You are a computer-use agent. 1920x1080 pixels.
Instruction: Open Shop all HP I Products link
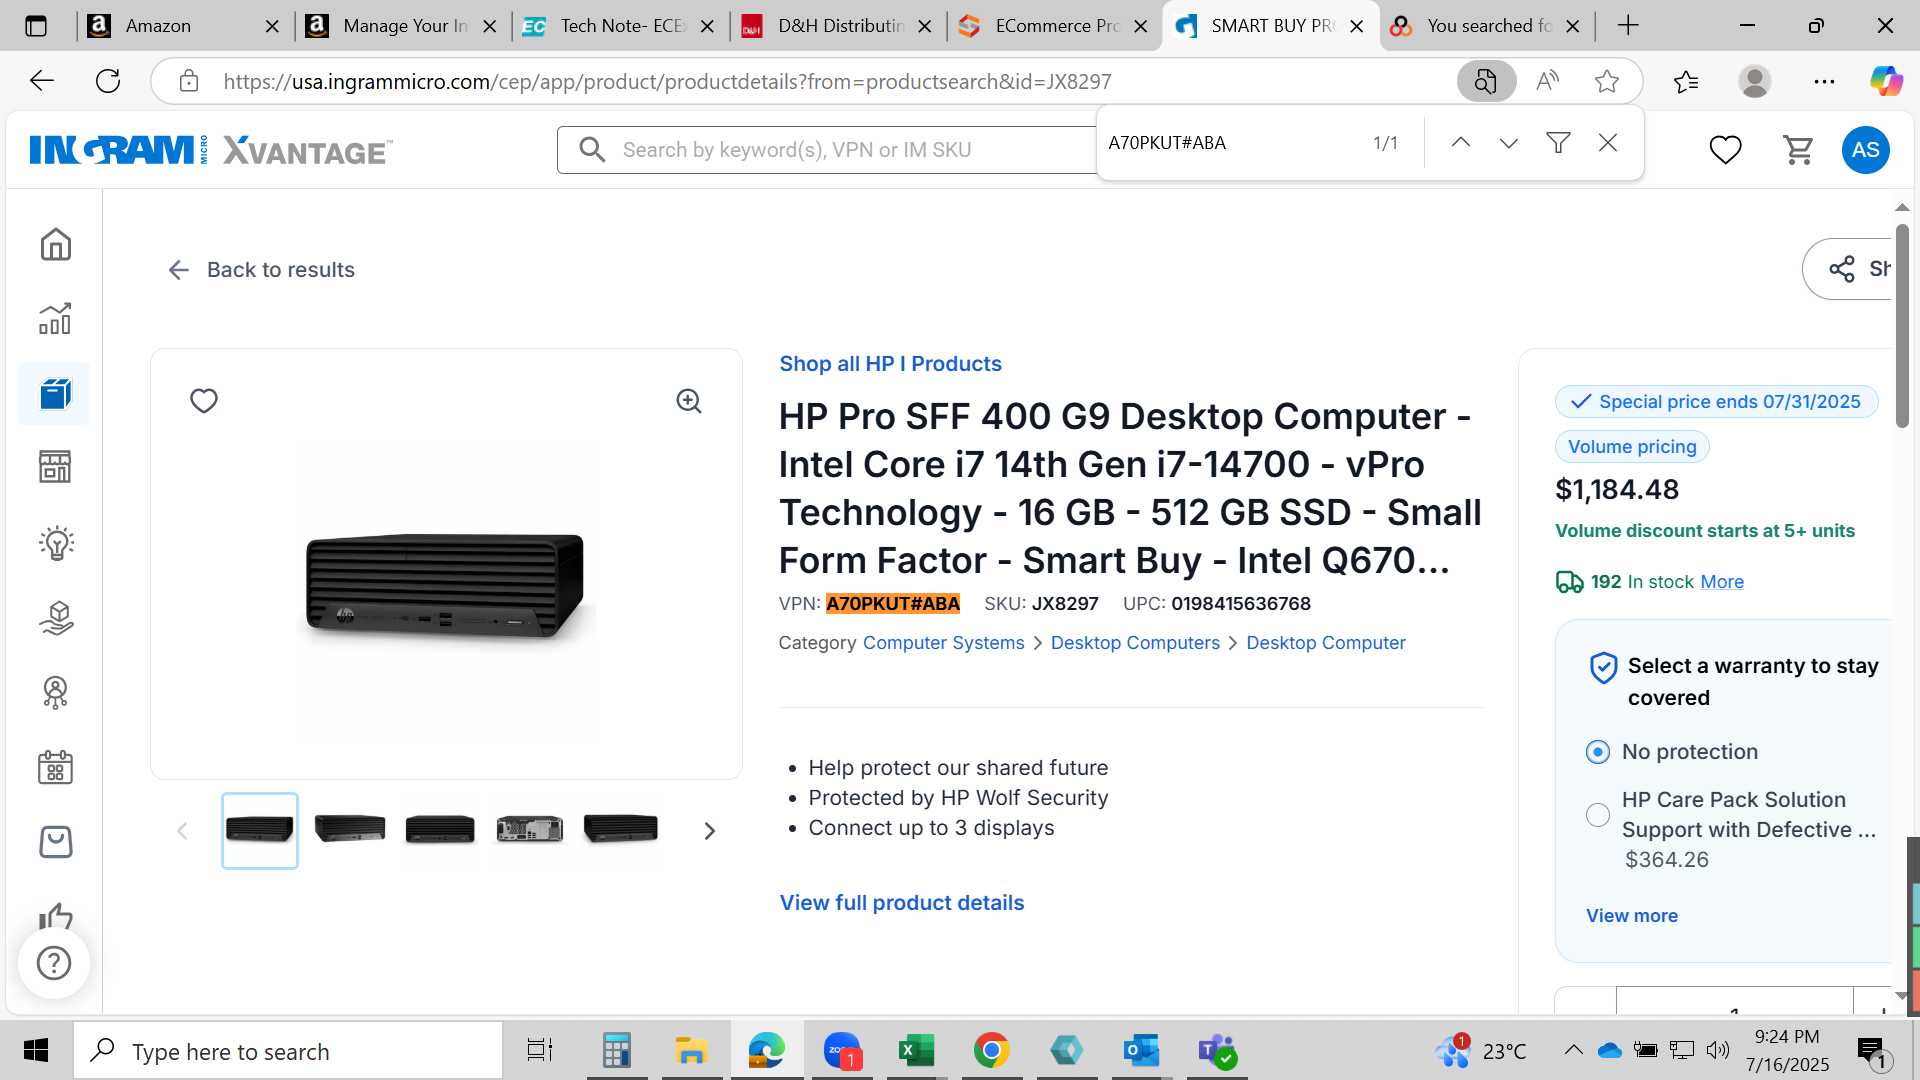coord(890,364)
